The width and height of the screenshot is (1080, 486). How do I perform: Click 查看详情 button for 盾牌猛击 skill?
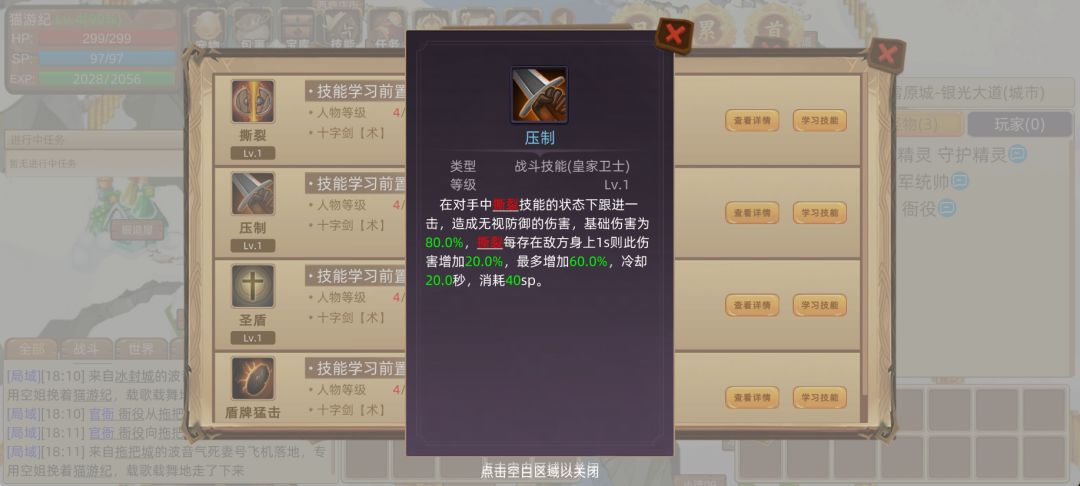pyautogui.click(x=752, y=397)
